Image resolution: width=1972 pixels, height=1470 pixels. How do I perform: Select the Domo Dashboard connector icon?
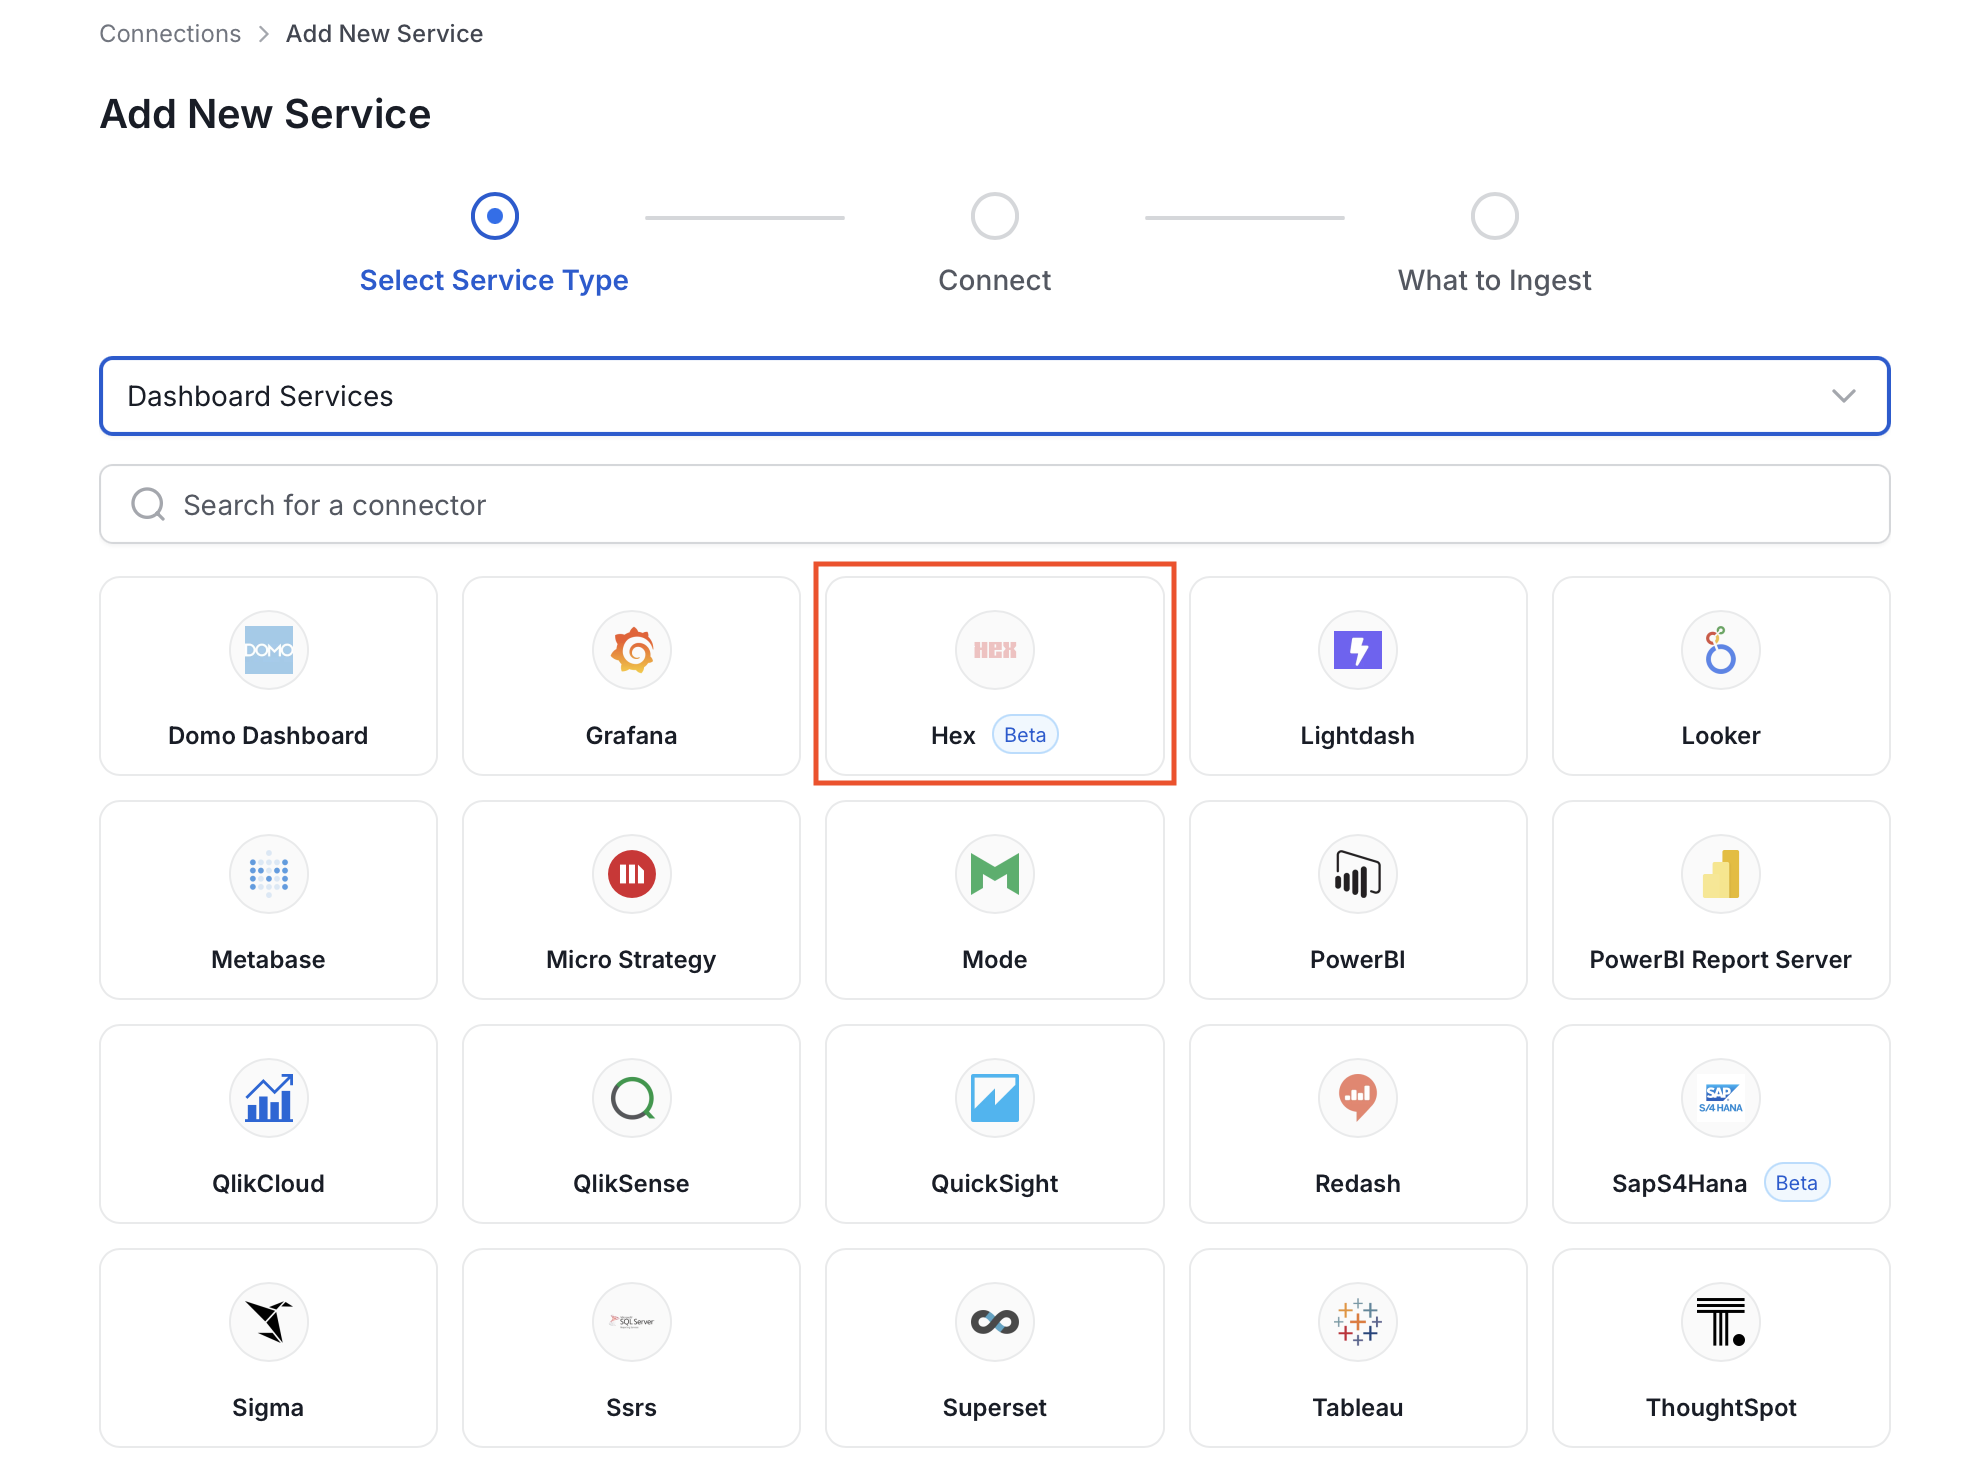268,650
